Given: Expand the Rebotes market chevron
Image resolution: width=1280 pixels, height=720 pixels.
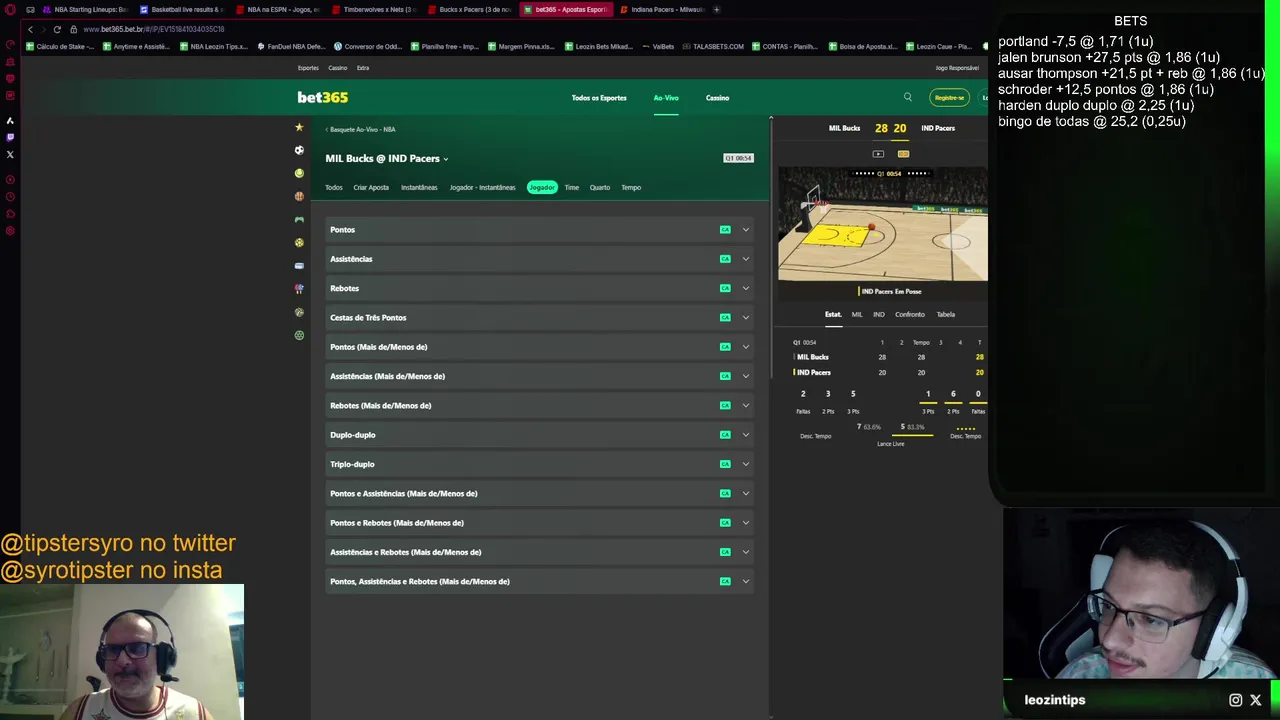Looking at the screenshot, I should (x=745, y=288).
